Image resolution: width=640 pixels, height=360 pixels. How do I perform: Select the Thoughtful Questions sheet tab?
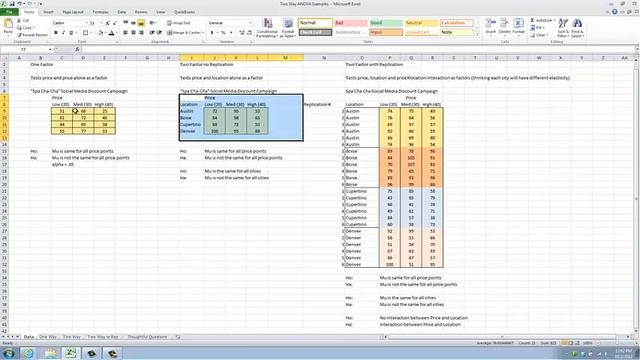pyautogui.click(x=147, y=337)
